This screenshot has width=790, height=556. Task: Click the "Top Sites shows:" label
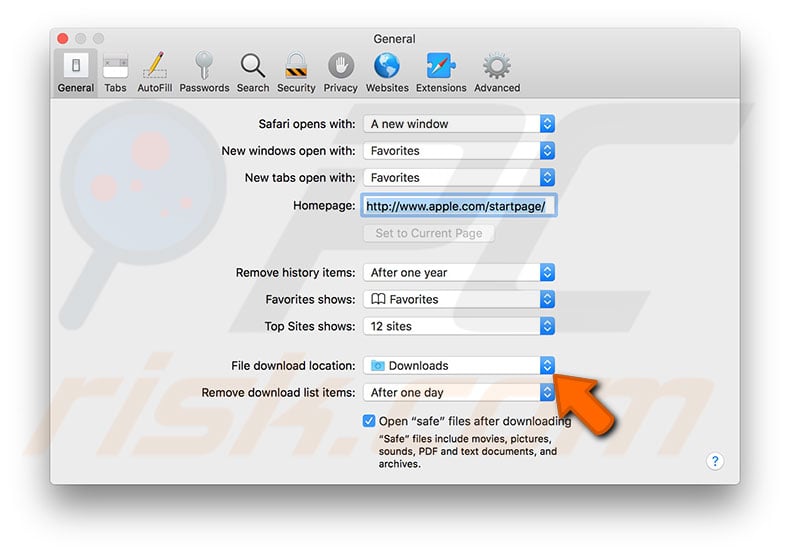[x=310, y=326]
